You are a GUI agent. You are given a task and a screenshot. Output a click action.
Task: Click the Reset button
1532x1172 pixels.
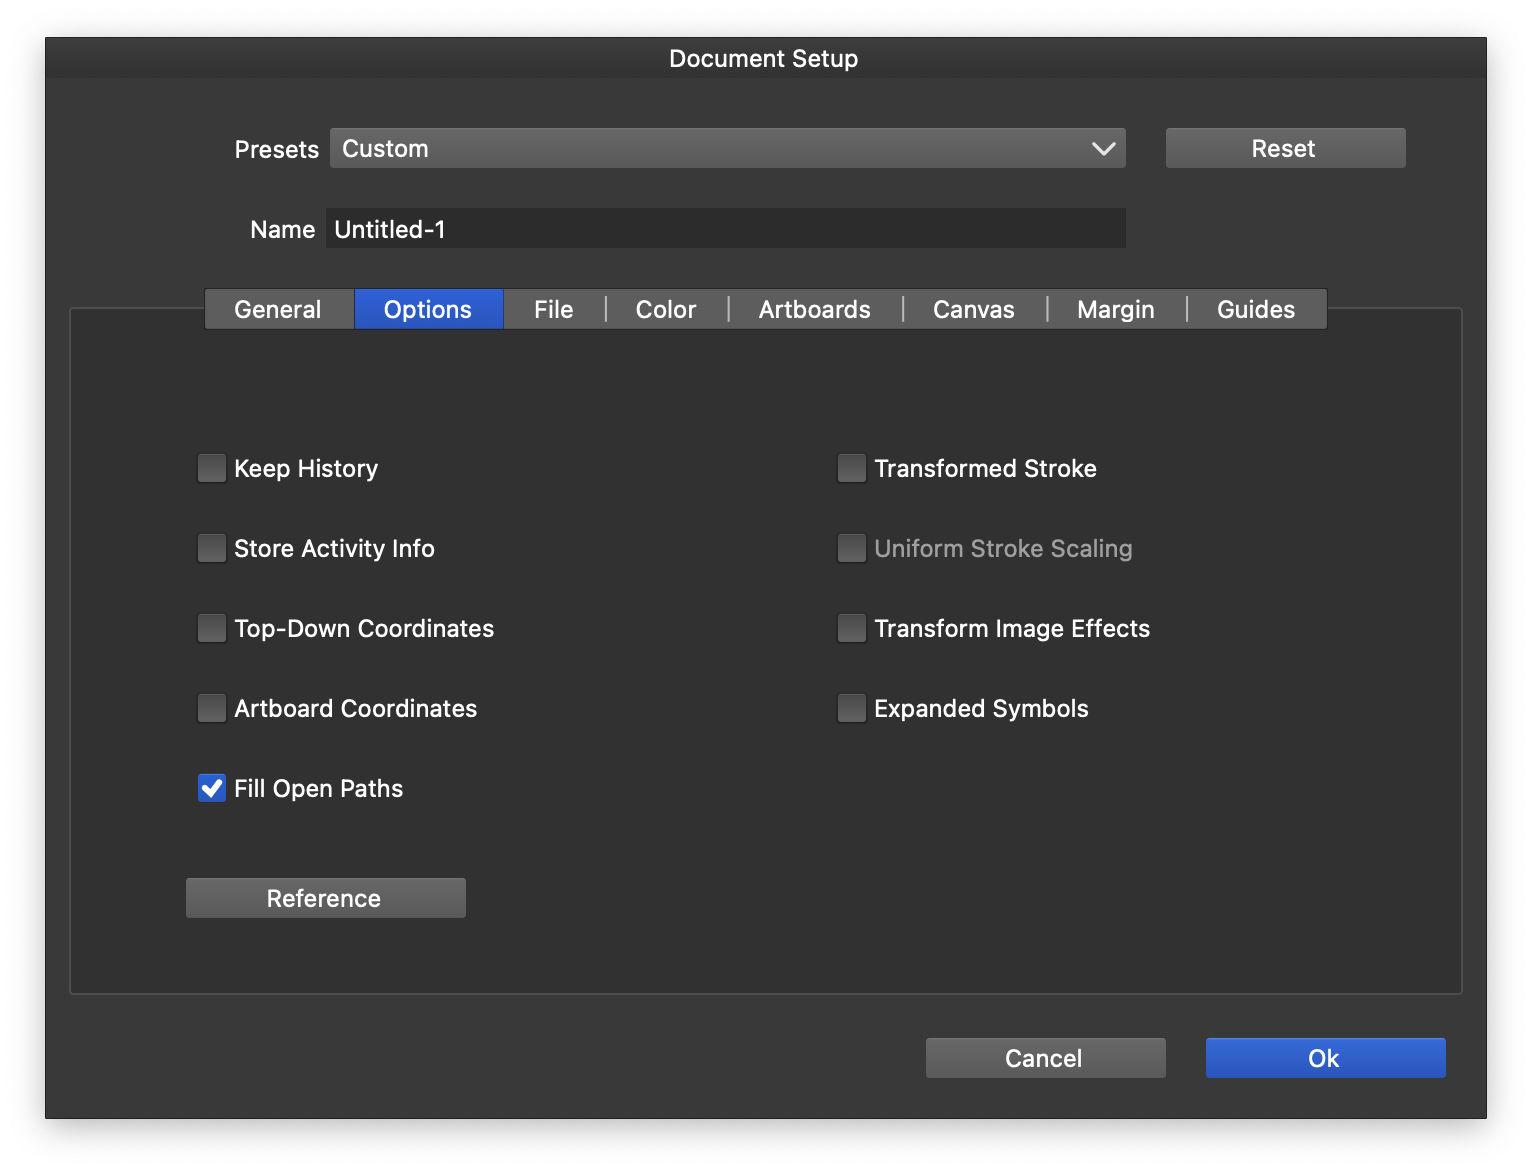(1285, 149)
